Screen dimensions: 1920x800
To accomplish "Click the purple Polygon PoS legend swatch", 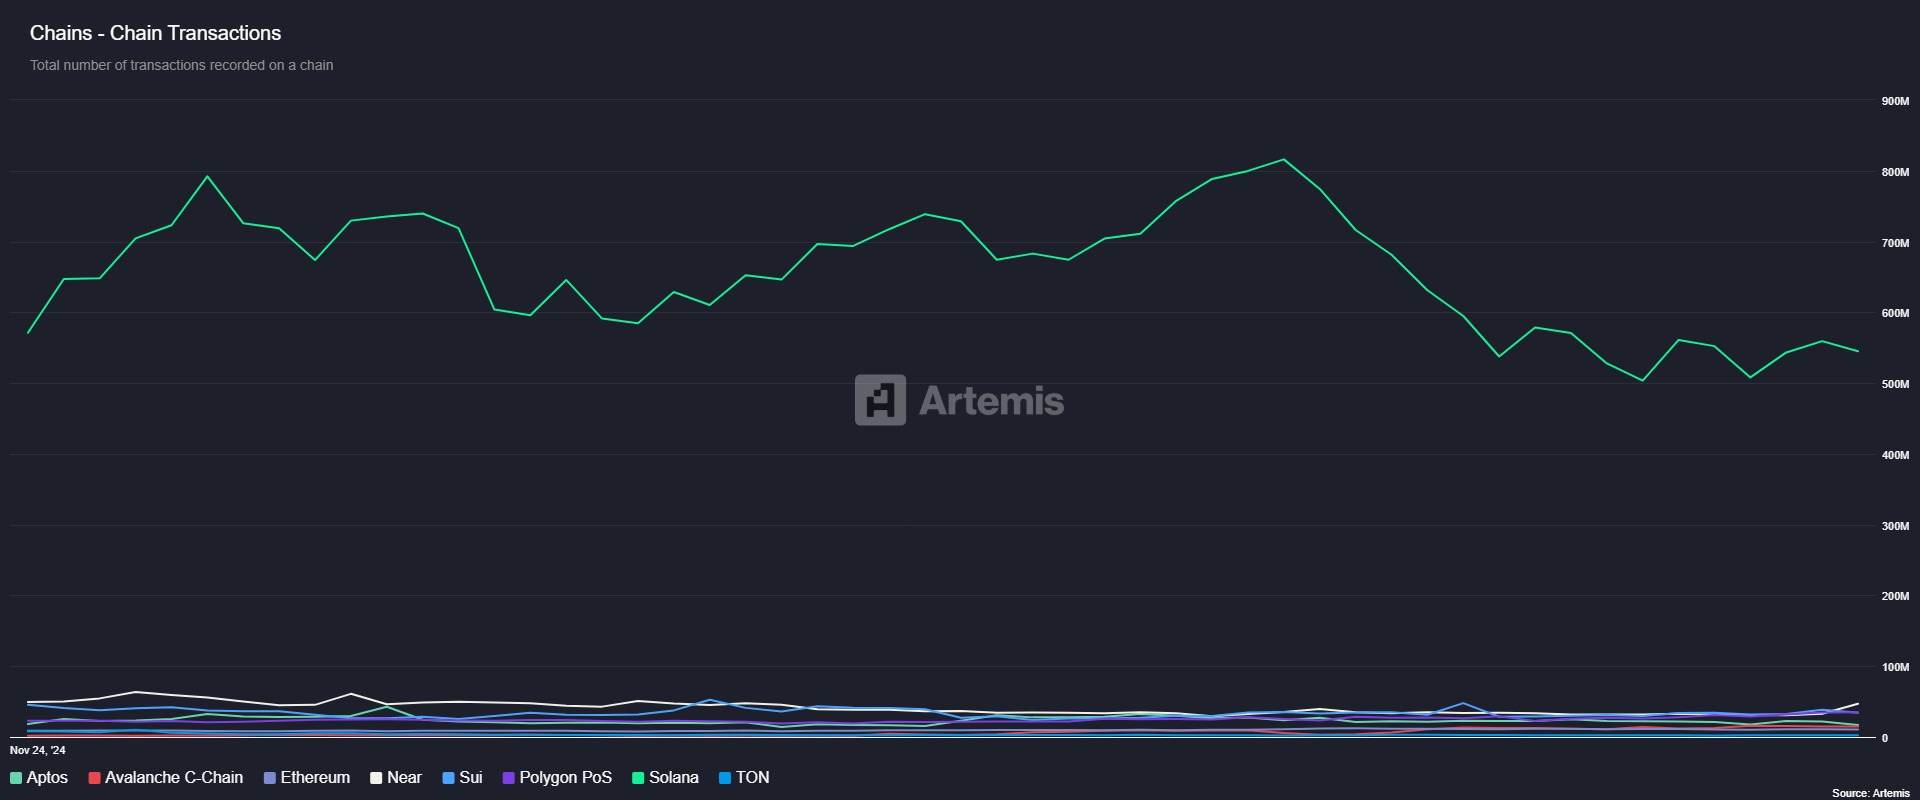I will click(508, 778).
